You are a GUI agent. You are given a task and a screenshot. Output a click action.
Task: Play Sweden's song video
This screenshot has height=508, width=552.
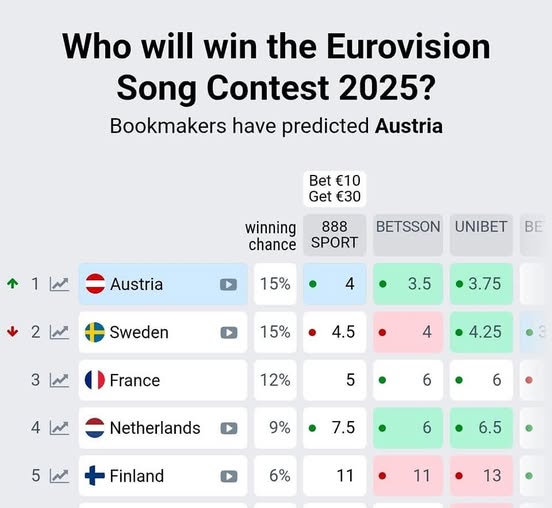[x=228, y=332]
